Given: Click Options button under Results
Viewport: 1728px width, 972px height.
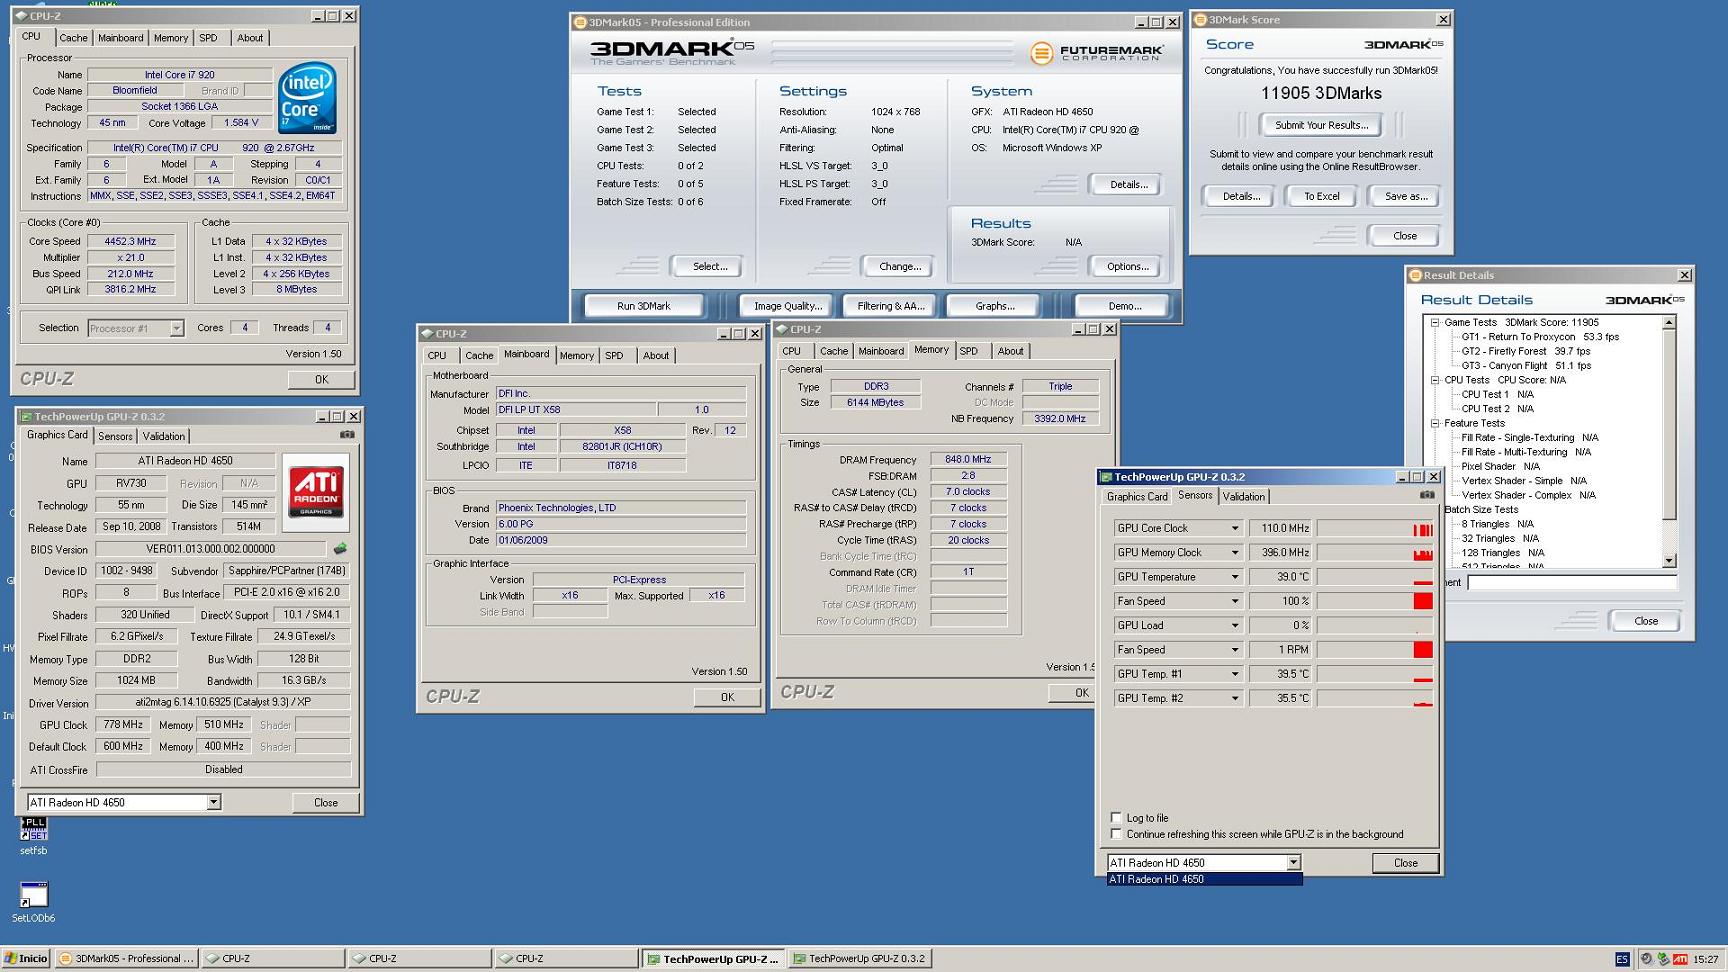Looking at the screenshot, I should (1127, 266).
